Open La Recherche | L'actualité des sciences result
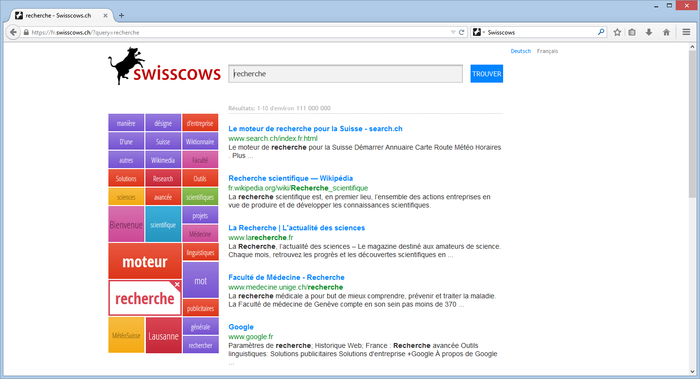700x379 pixels. coord(296,228)
